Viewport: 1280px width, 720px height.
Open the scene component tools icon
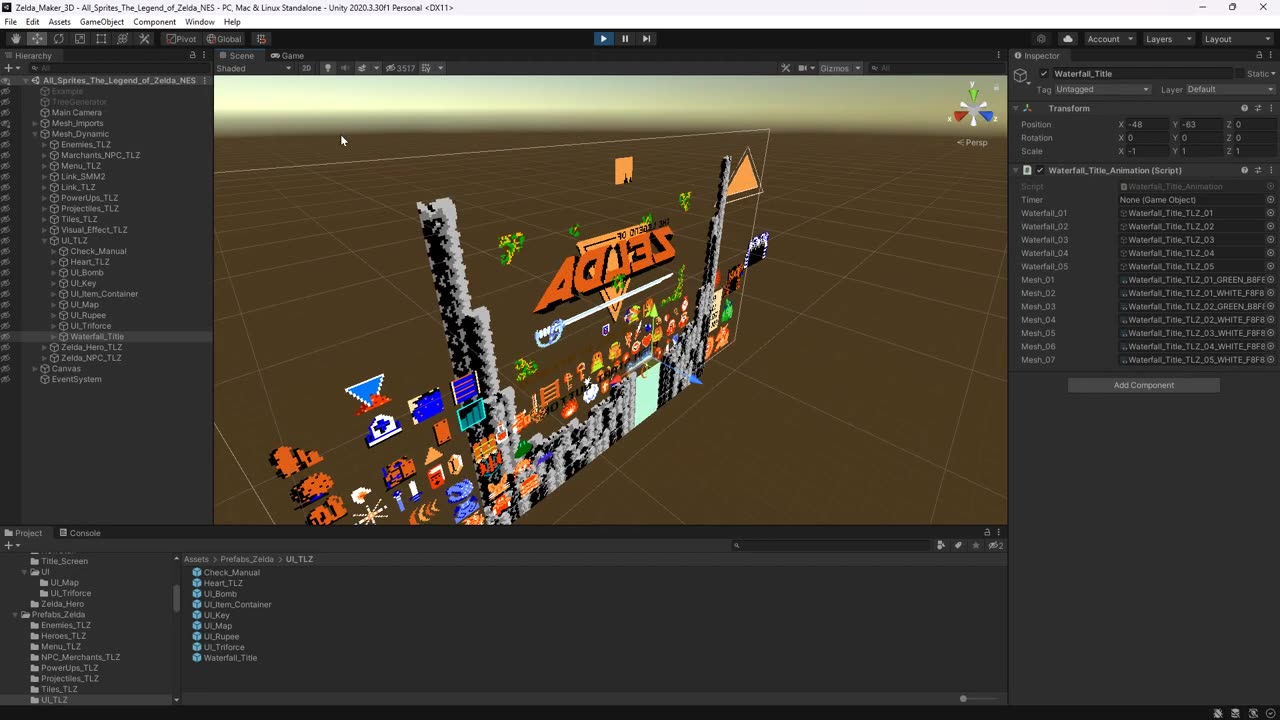pyautogui.click(x=786, y=68)
